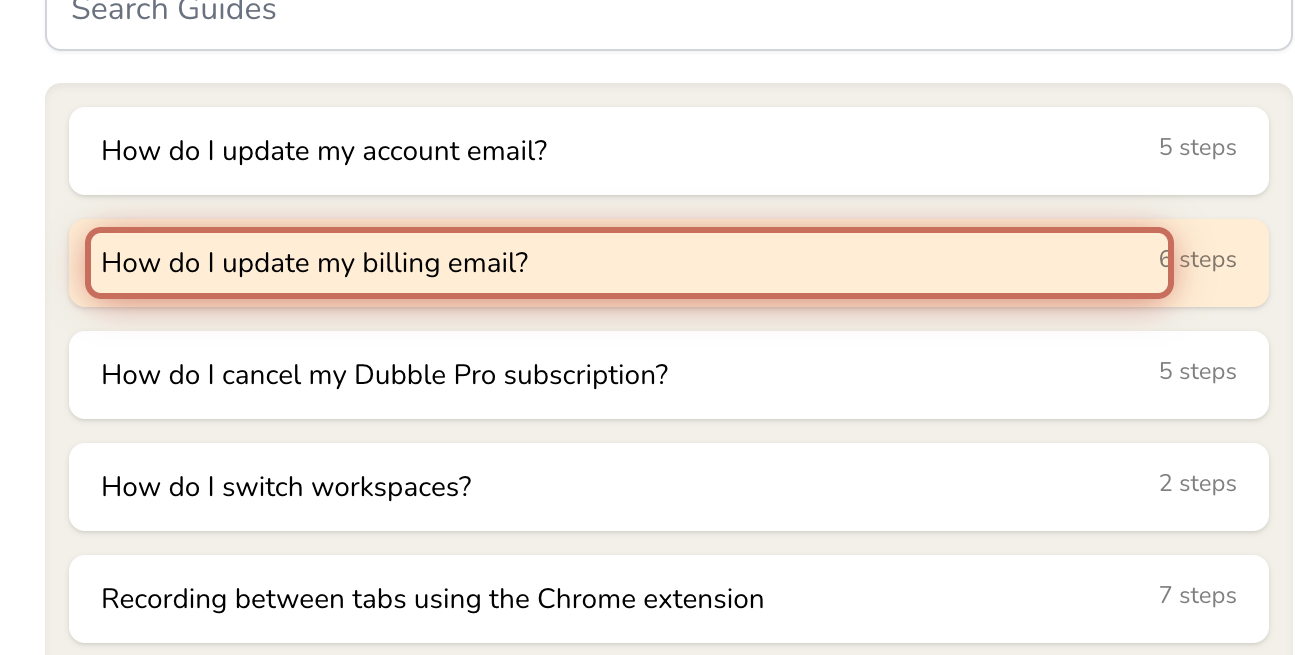The image size is (1295, 655).
Task: Open the 'How do I update my account email?' guide
Action: point(324,151)
